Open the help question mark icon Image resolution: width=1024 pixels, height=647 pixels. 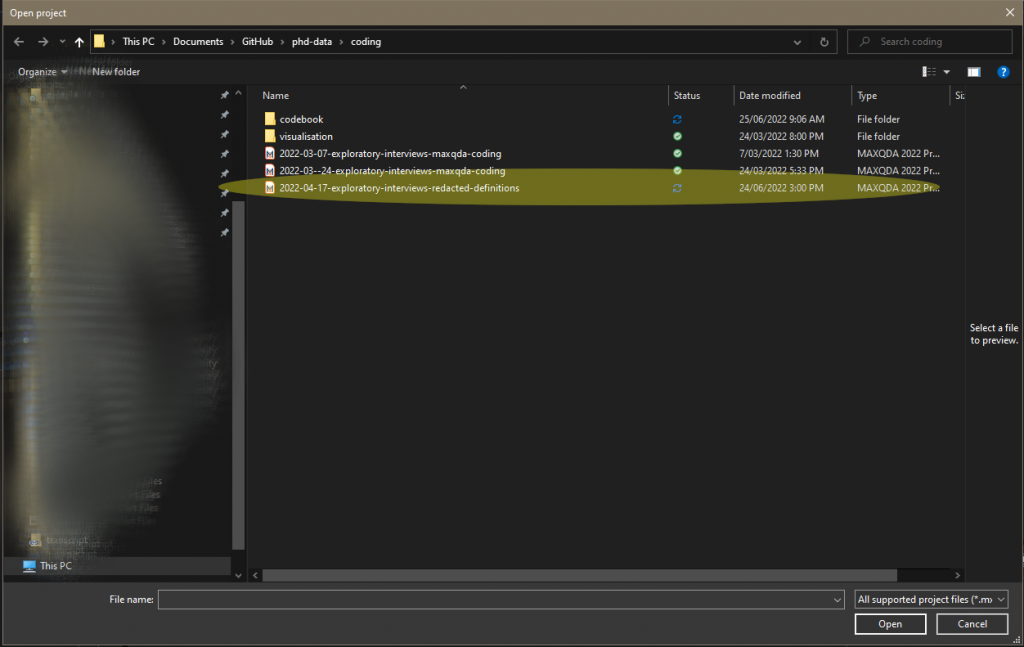click(1003, 72)
